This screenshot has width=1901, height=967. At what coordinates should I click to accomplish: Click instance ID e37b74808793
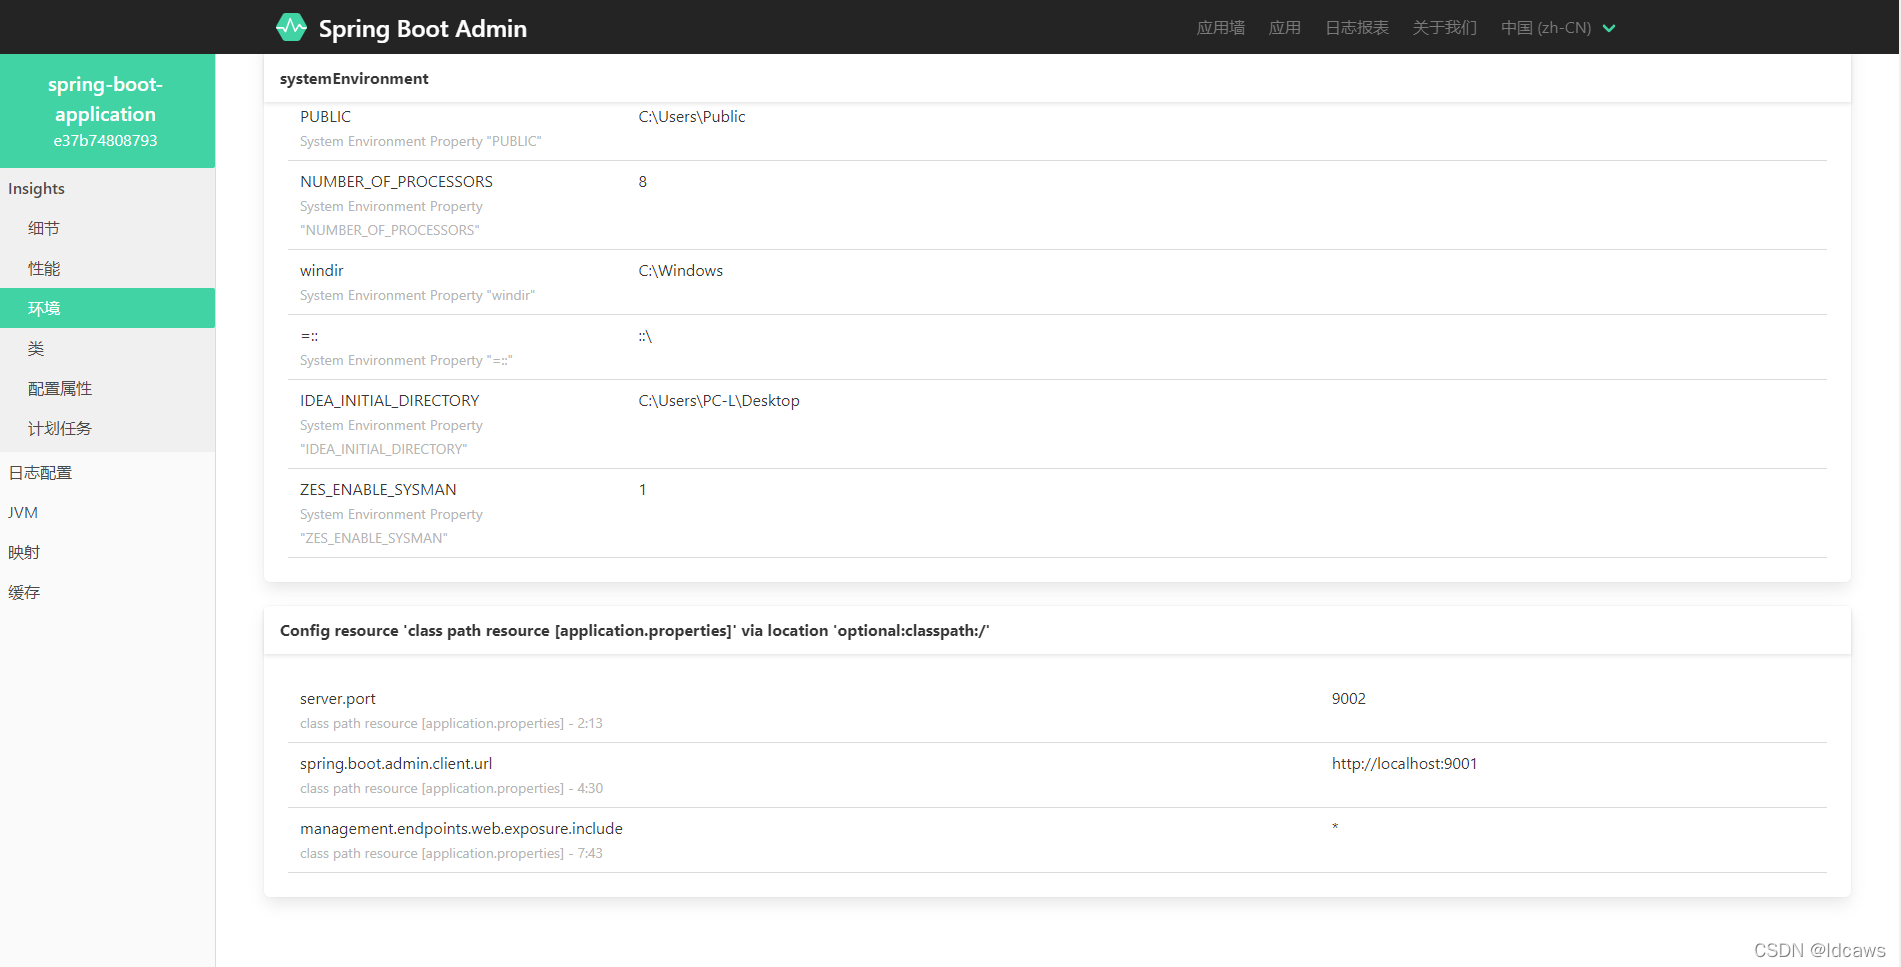tap(106, 141)
